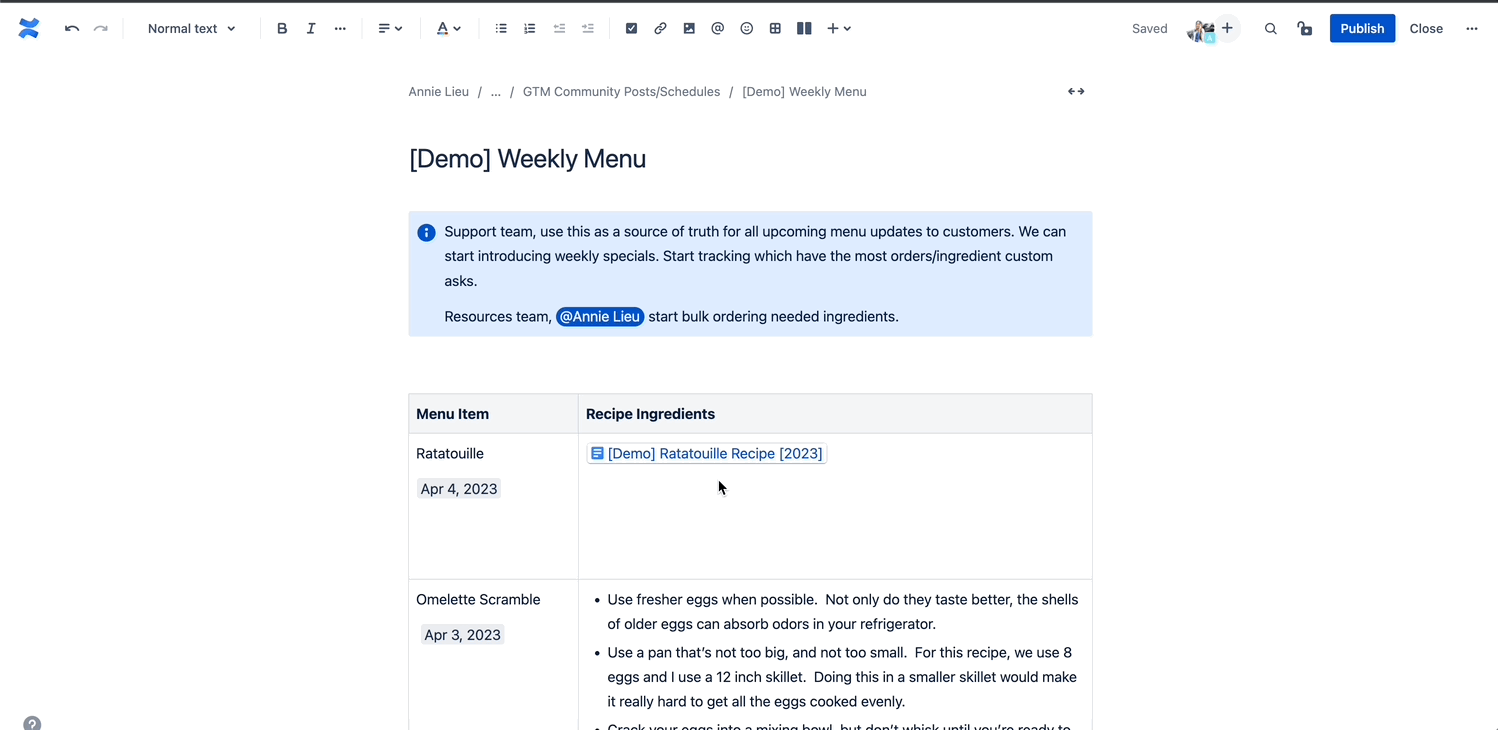This screenshot has height=730, width=1498.
Task: Expand the text alignment dropdown
Action: pyautogui.click(x=390, y=29)
